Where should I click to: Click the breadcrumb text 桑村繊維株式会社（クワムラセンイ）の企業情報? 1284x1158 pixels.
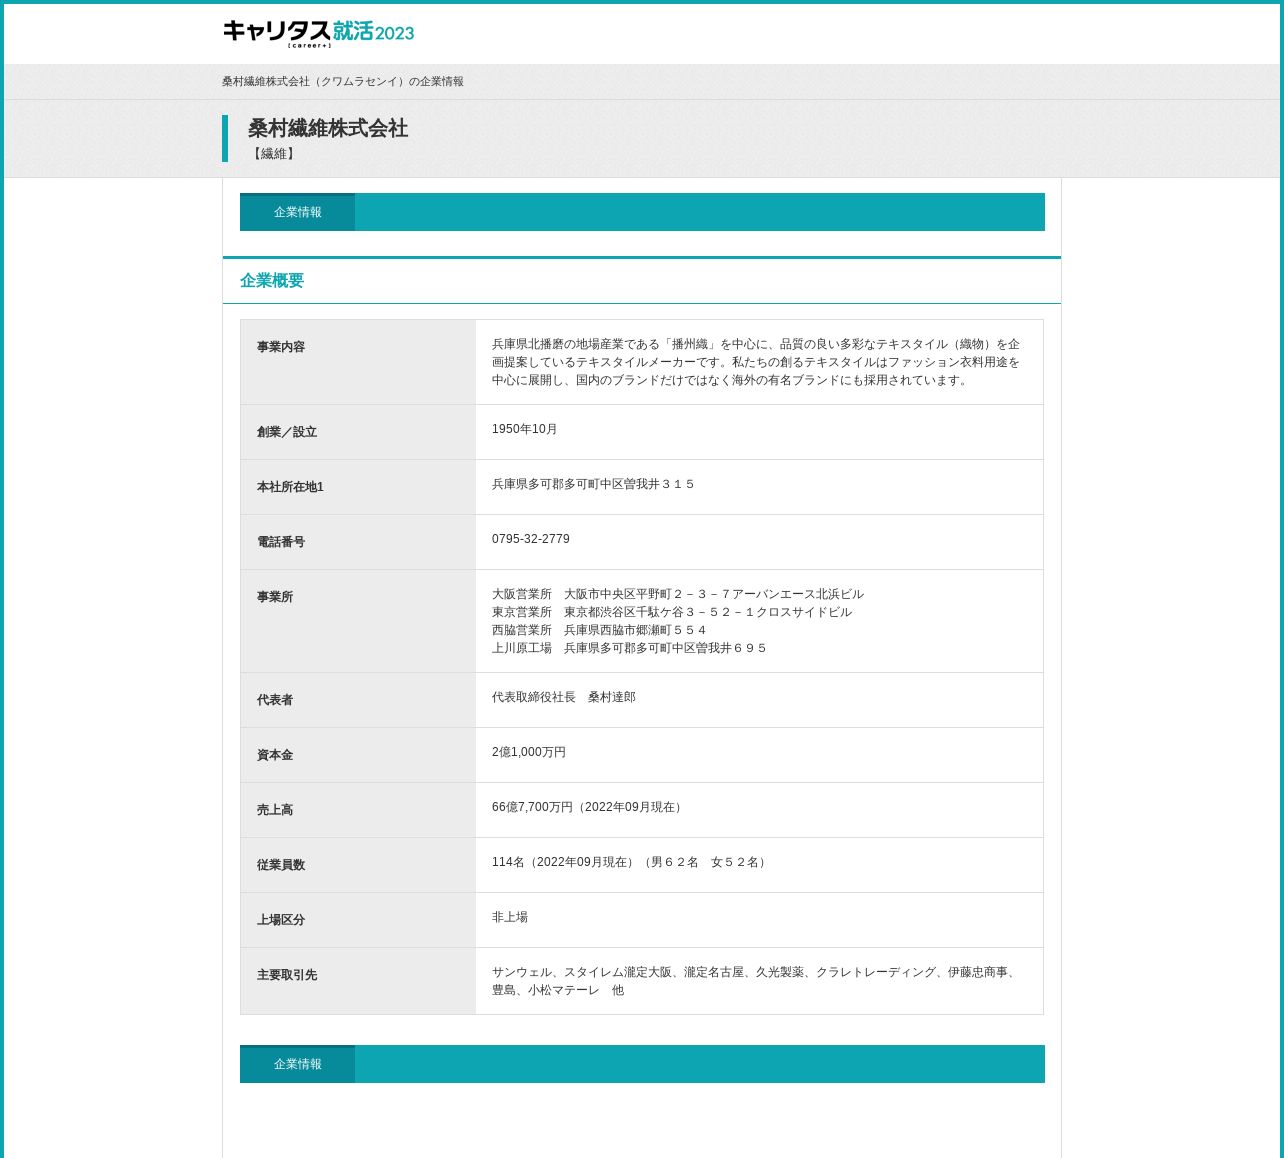tap(343, 82)
